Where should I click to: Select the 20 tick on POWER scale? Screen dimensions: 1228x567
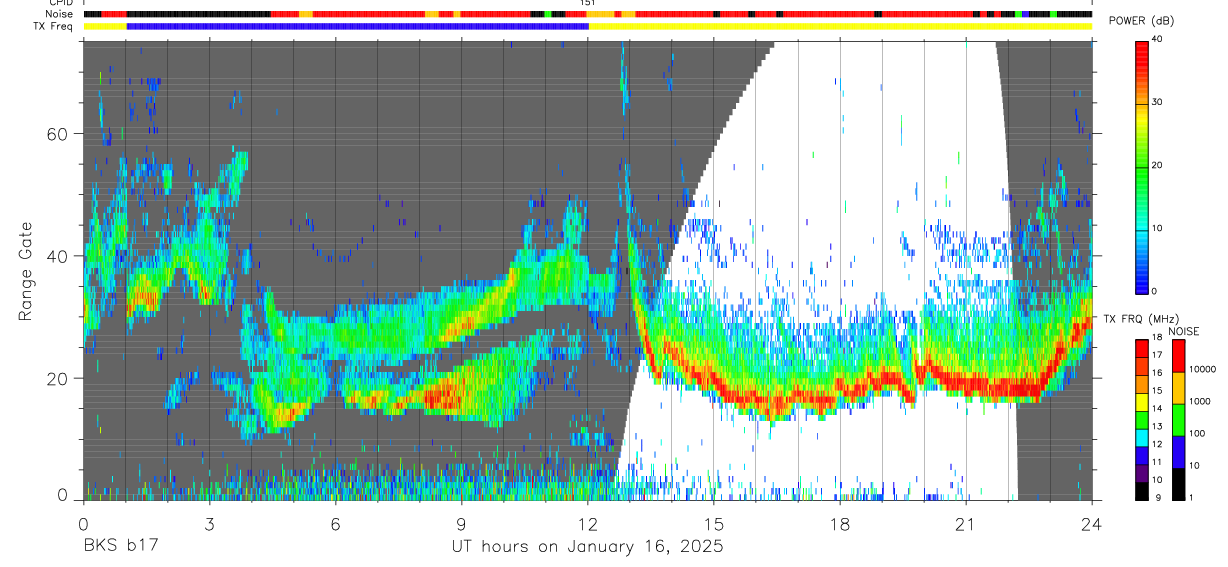1158,165
